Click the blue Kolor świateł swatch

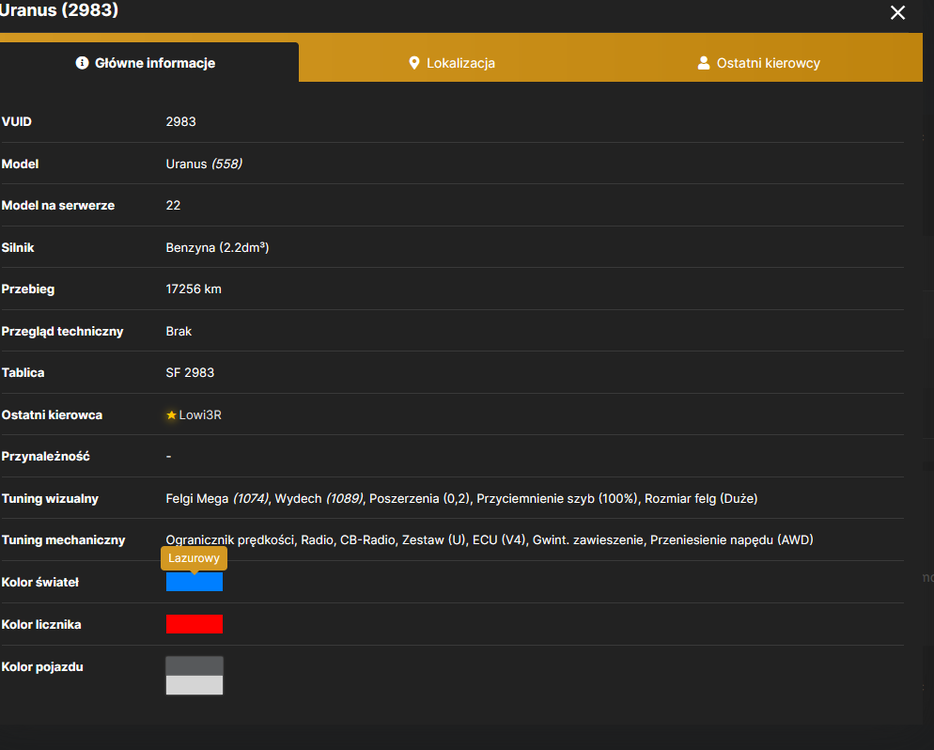[194, 582]
